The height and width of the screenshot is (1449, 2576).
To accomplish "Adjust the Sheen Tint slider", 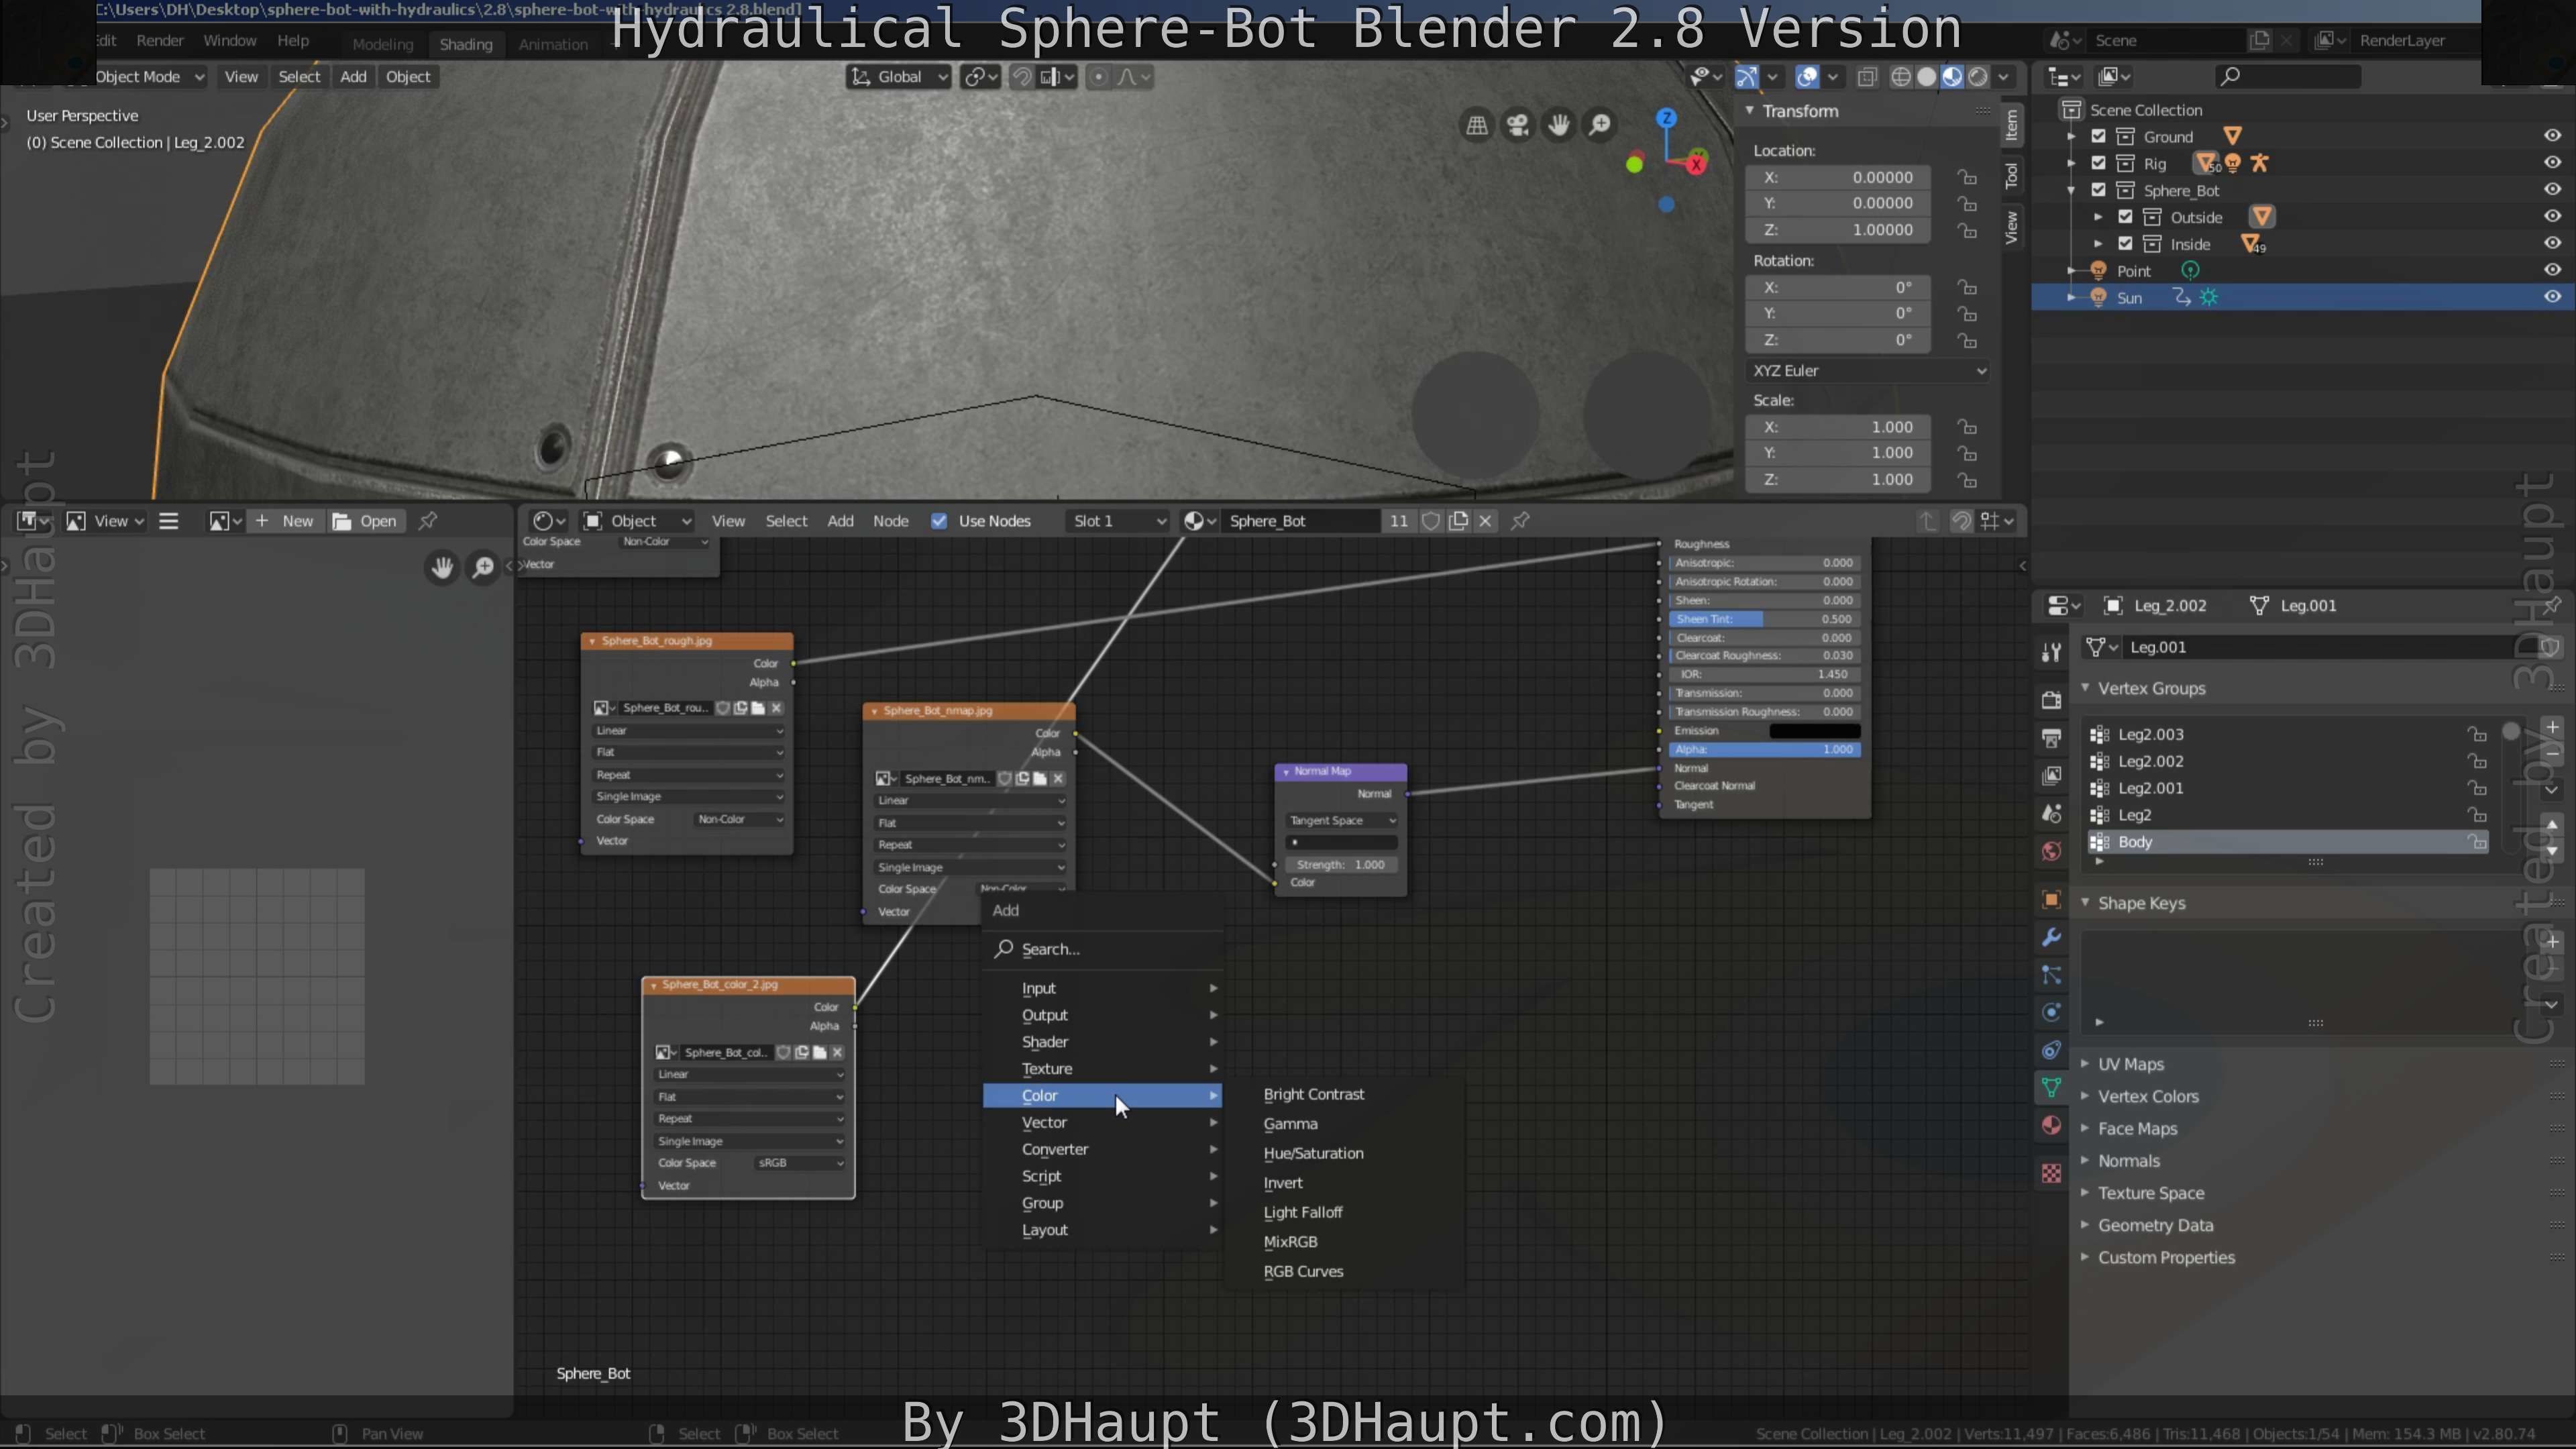I will pos(1764,619).
